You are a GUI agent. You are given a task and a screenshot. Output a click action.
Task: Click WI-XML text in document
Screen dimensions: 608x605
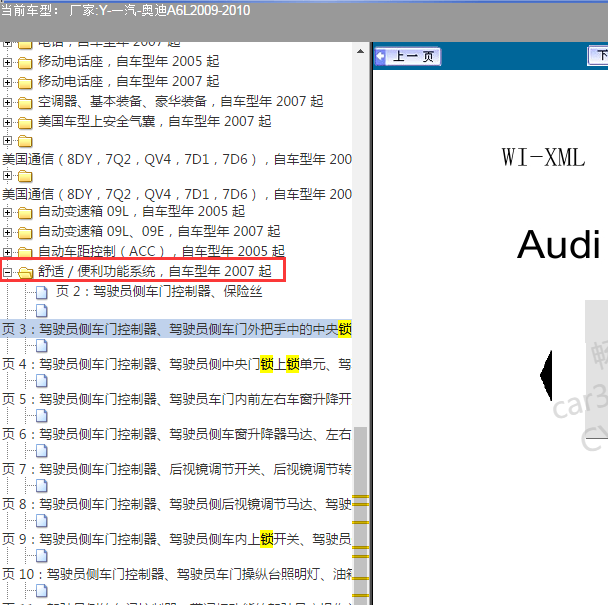click(543, 157)
